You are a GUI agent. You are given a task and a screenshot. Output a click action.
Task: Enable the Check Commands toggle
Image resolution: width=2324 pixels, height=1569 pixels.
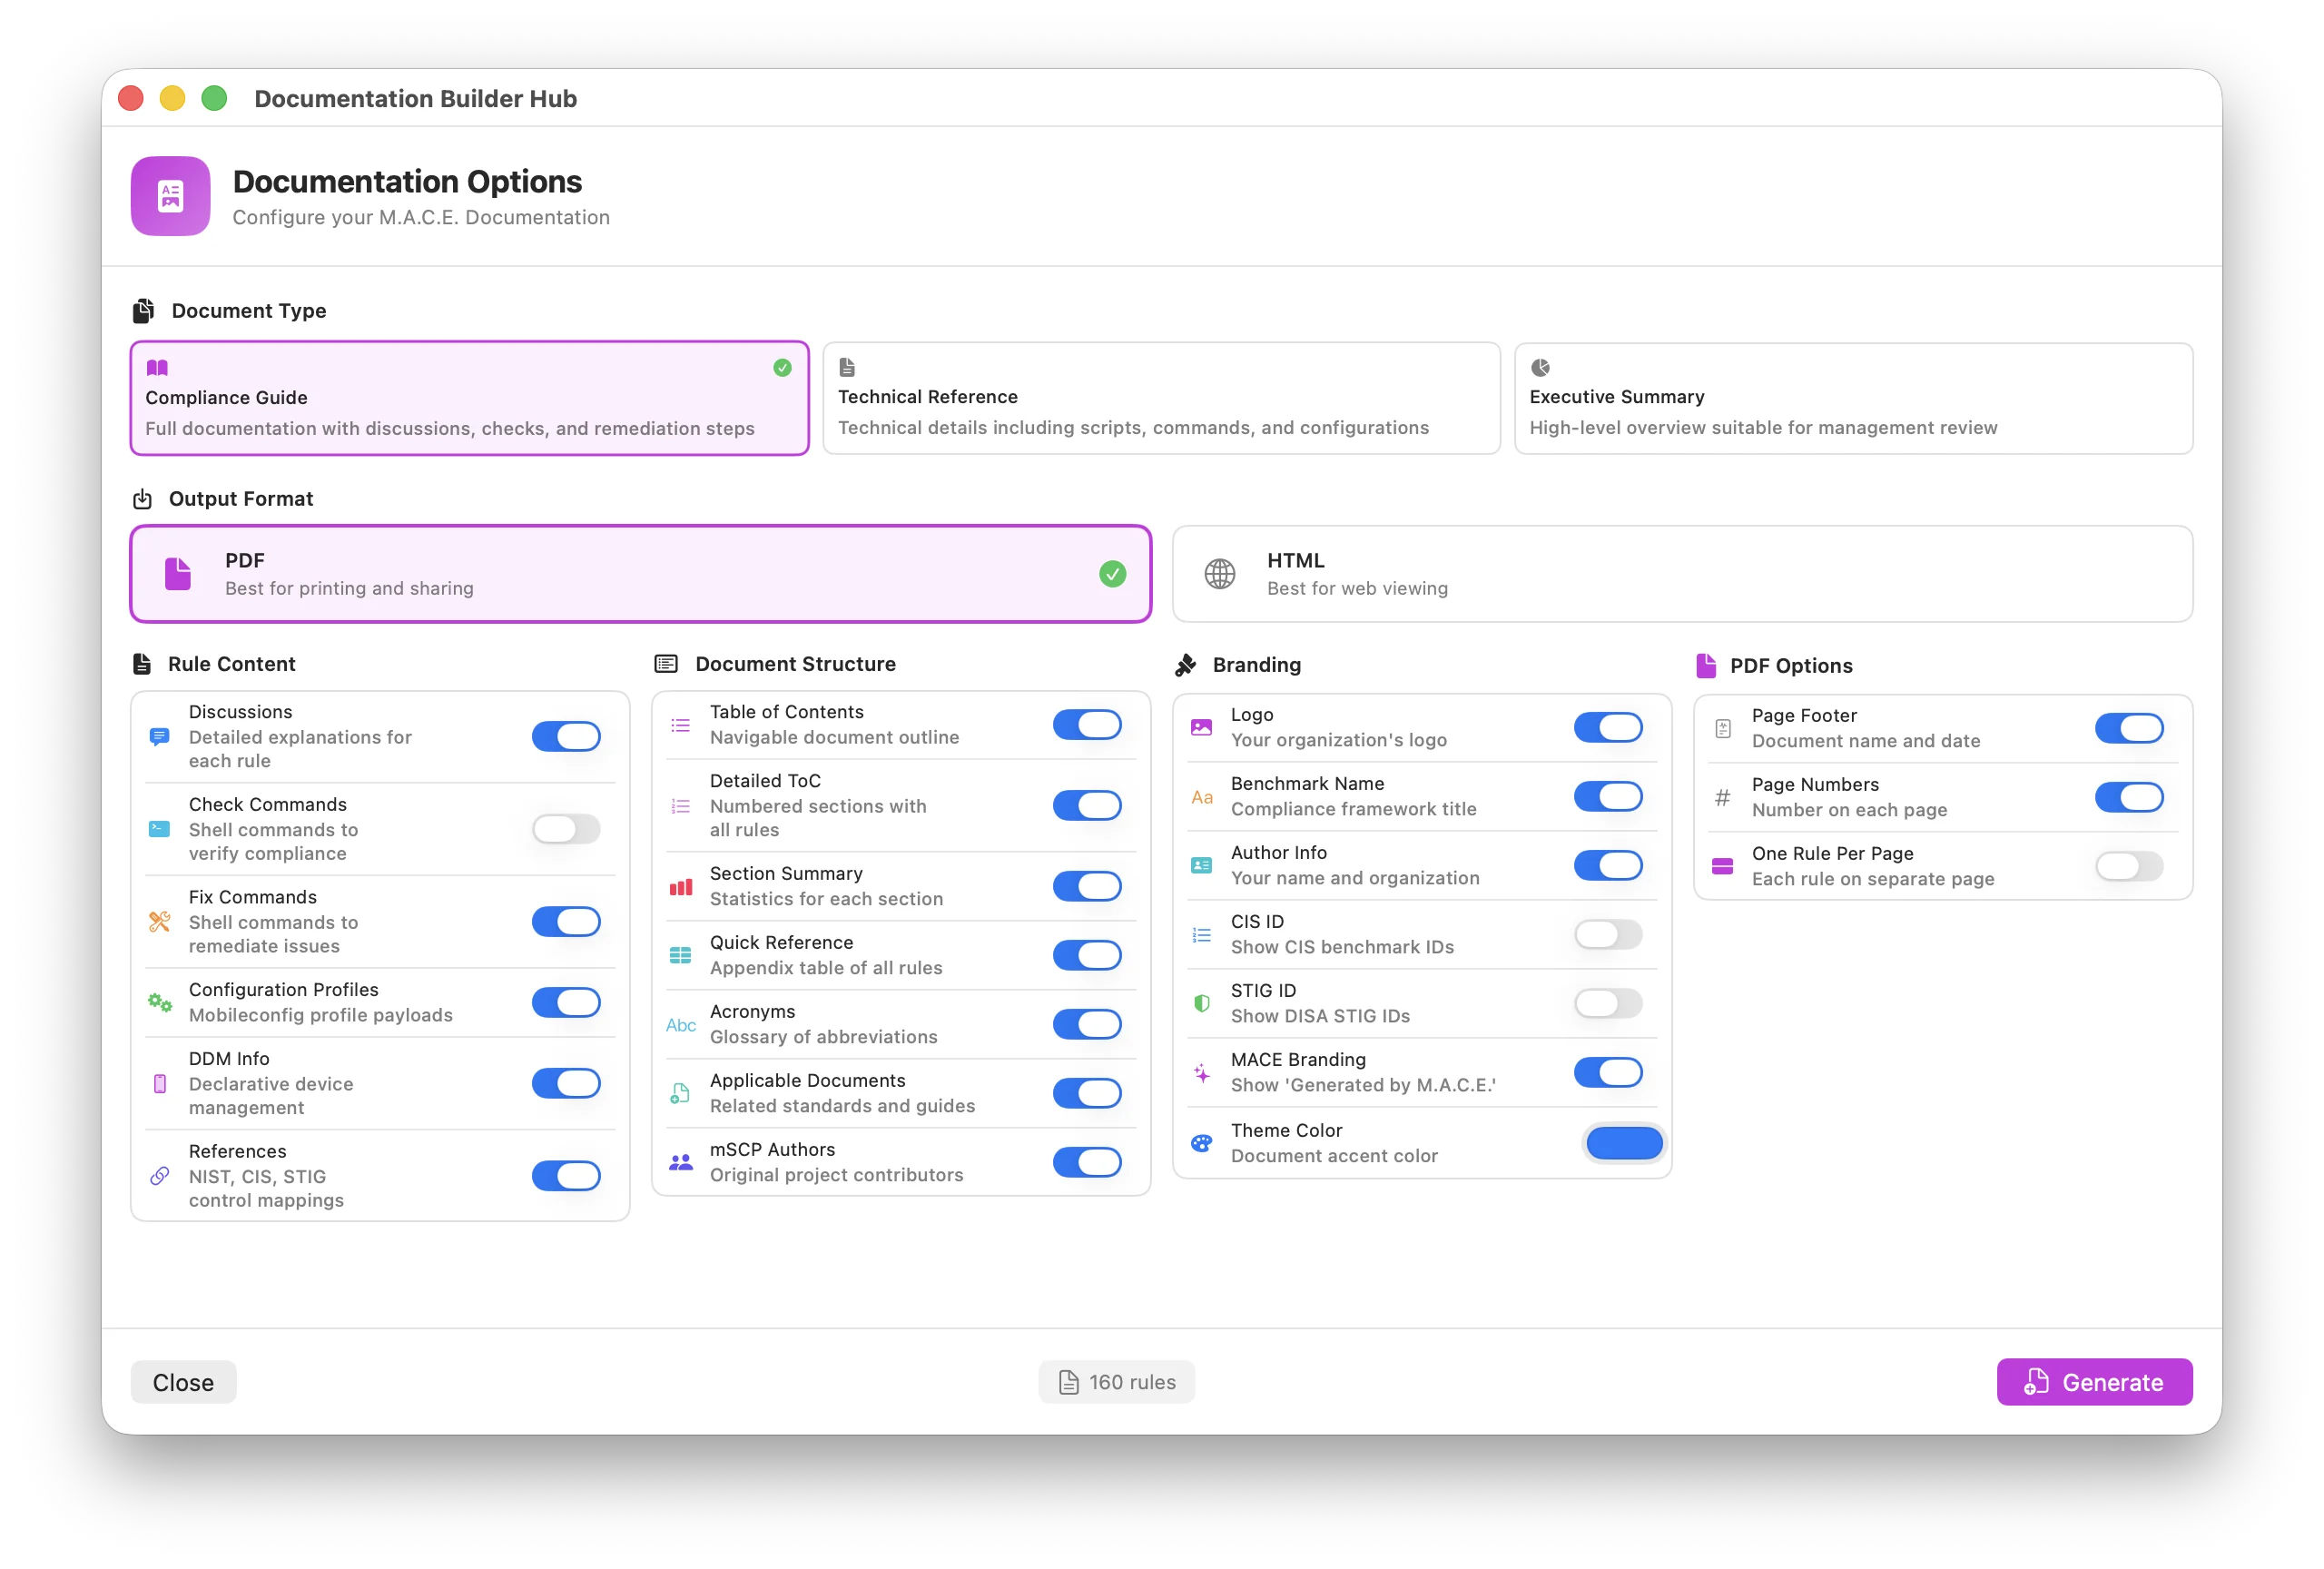pos(566,829)
